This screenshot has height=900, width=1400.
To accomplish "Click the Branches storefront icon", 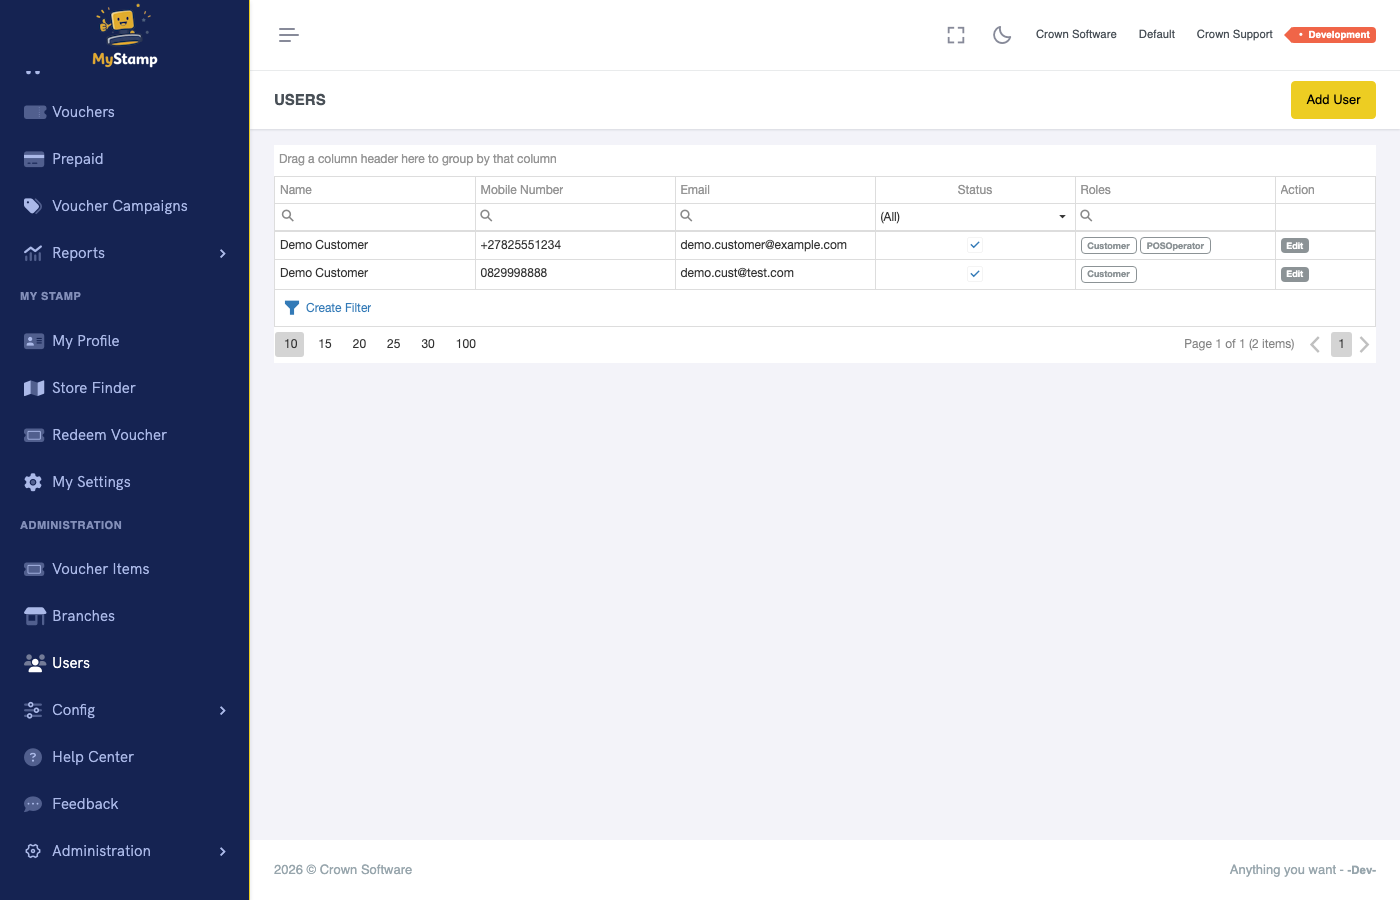I will tap(35, 616).
